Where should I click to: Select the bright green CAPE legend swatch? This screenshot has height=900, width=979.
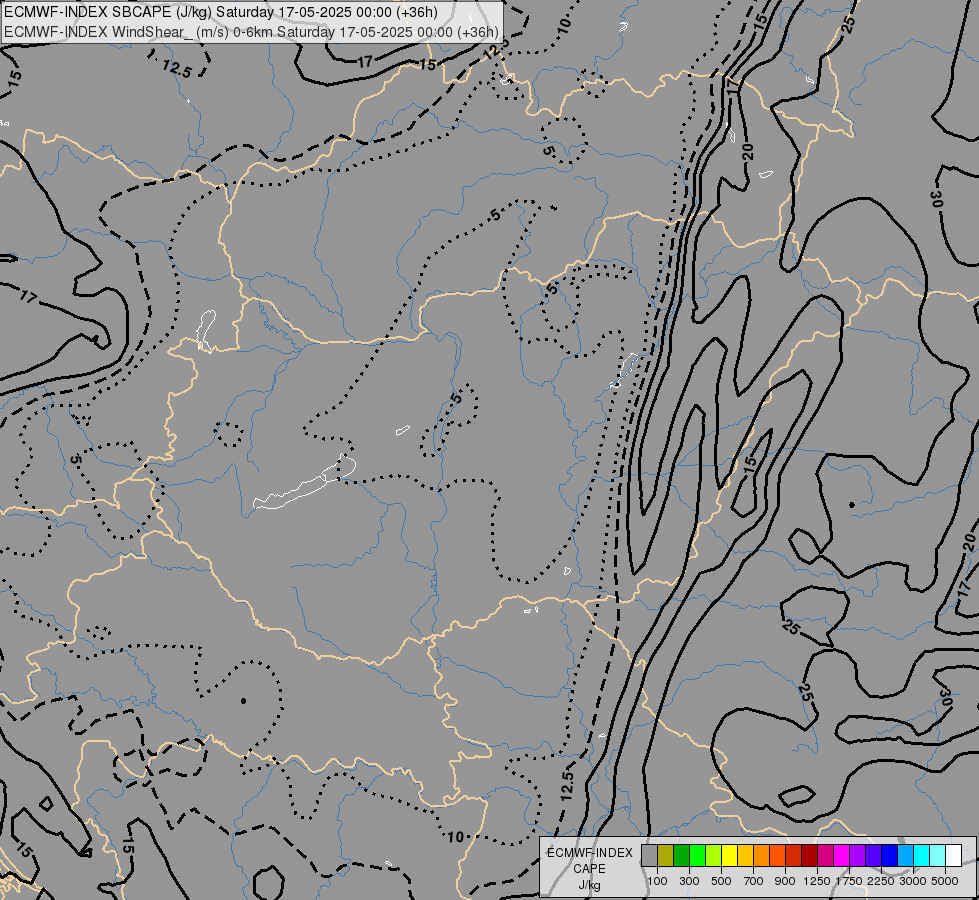[x=697, y=855]
